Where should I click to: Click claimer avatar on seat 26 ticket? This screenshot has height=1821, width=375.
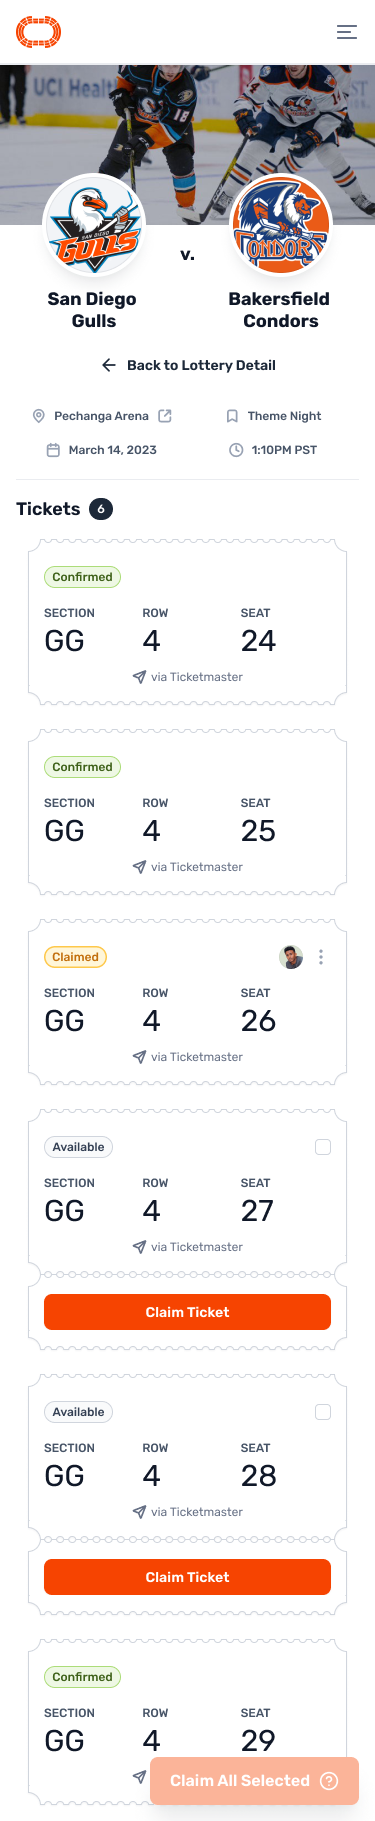tap(291, 957)
